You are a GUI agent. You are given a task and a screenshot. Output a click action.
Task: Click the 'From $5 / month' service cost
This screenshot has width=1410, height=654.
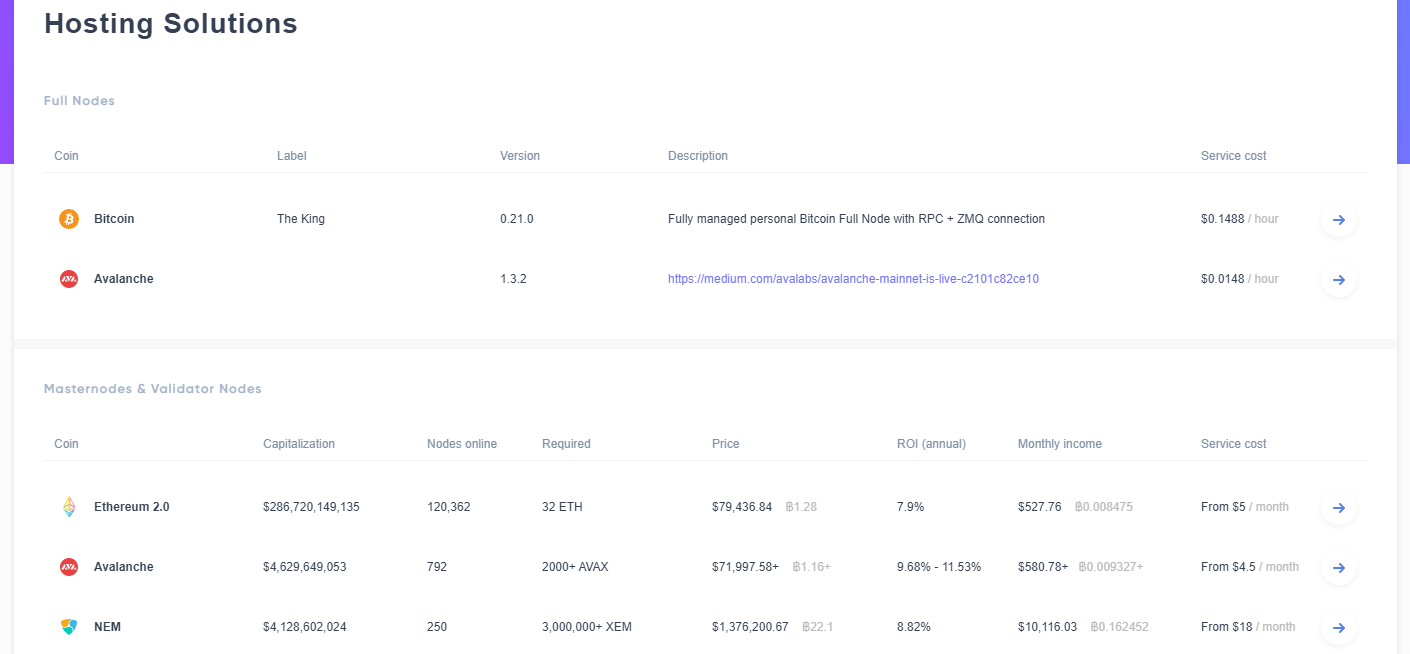(1245, 507)
